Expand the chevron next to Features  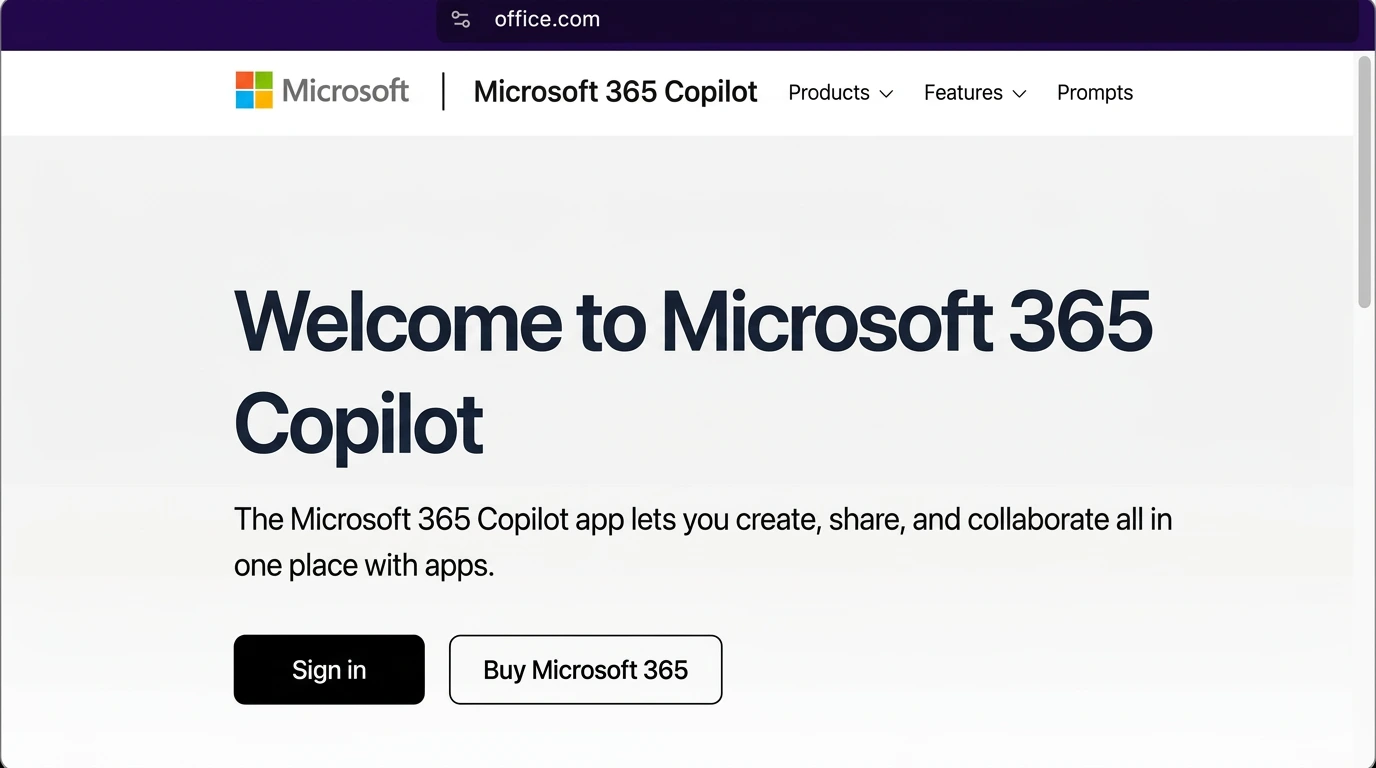[x=1019, y=94]
